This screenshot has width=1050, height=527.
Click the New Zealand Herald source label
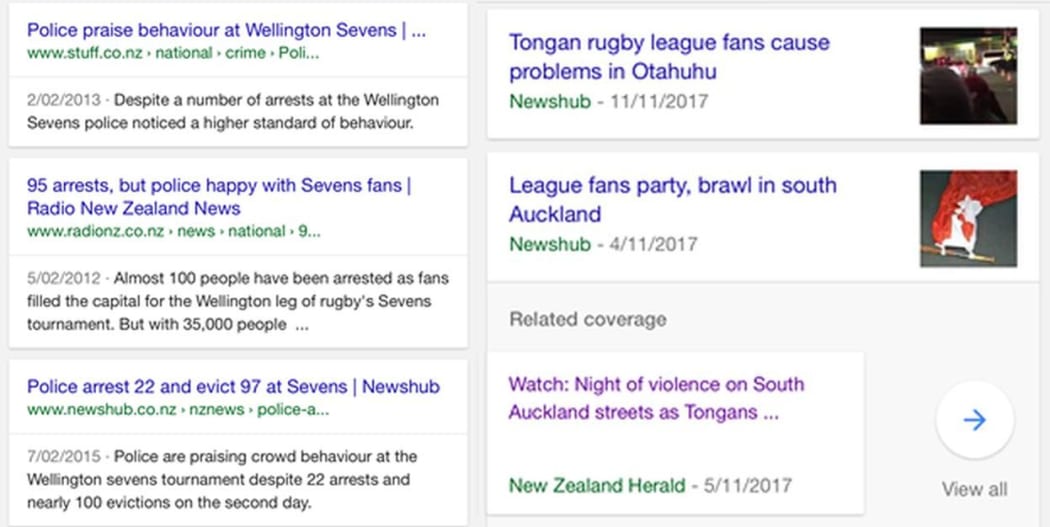pos(597,486)
